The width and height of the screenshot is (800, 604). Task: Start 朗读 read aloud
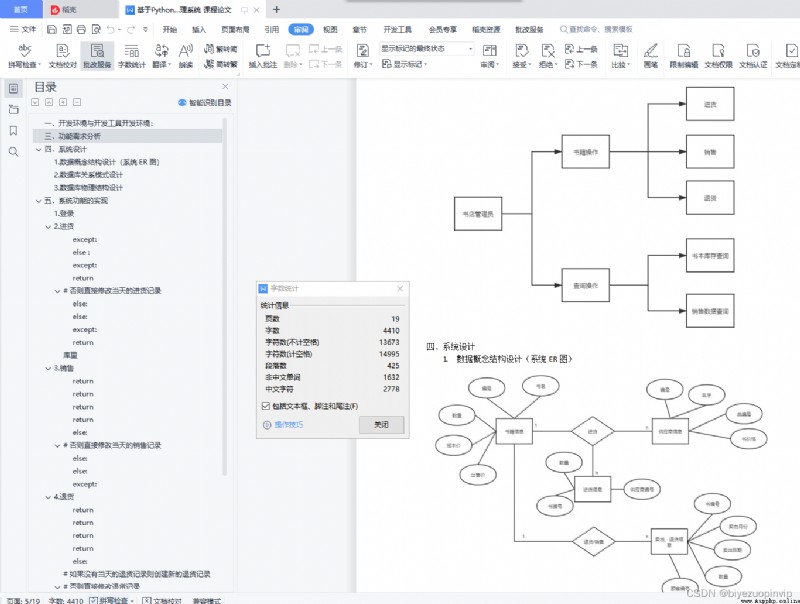coord(186,56)
